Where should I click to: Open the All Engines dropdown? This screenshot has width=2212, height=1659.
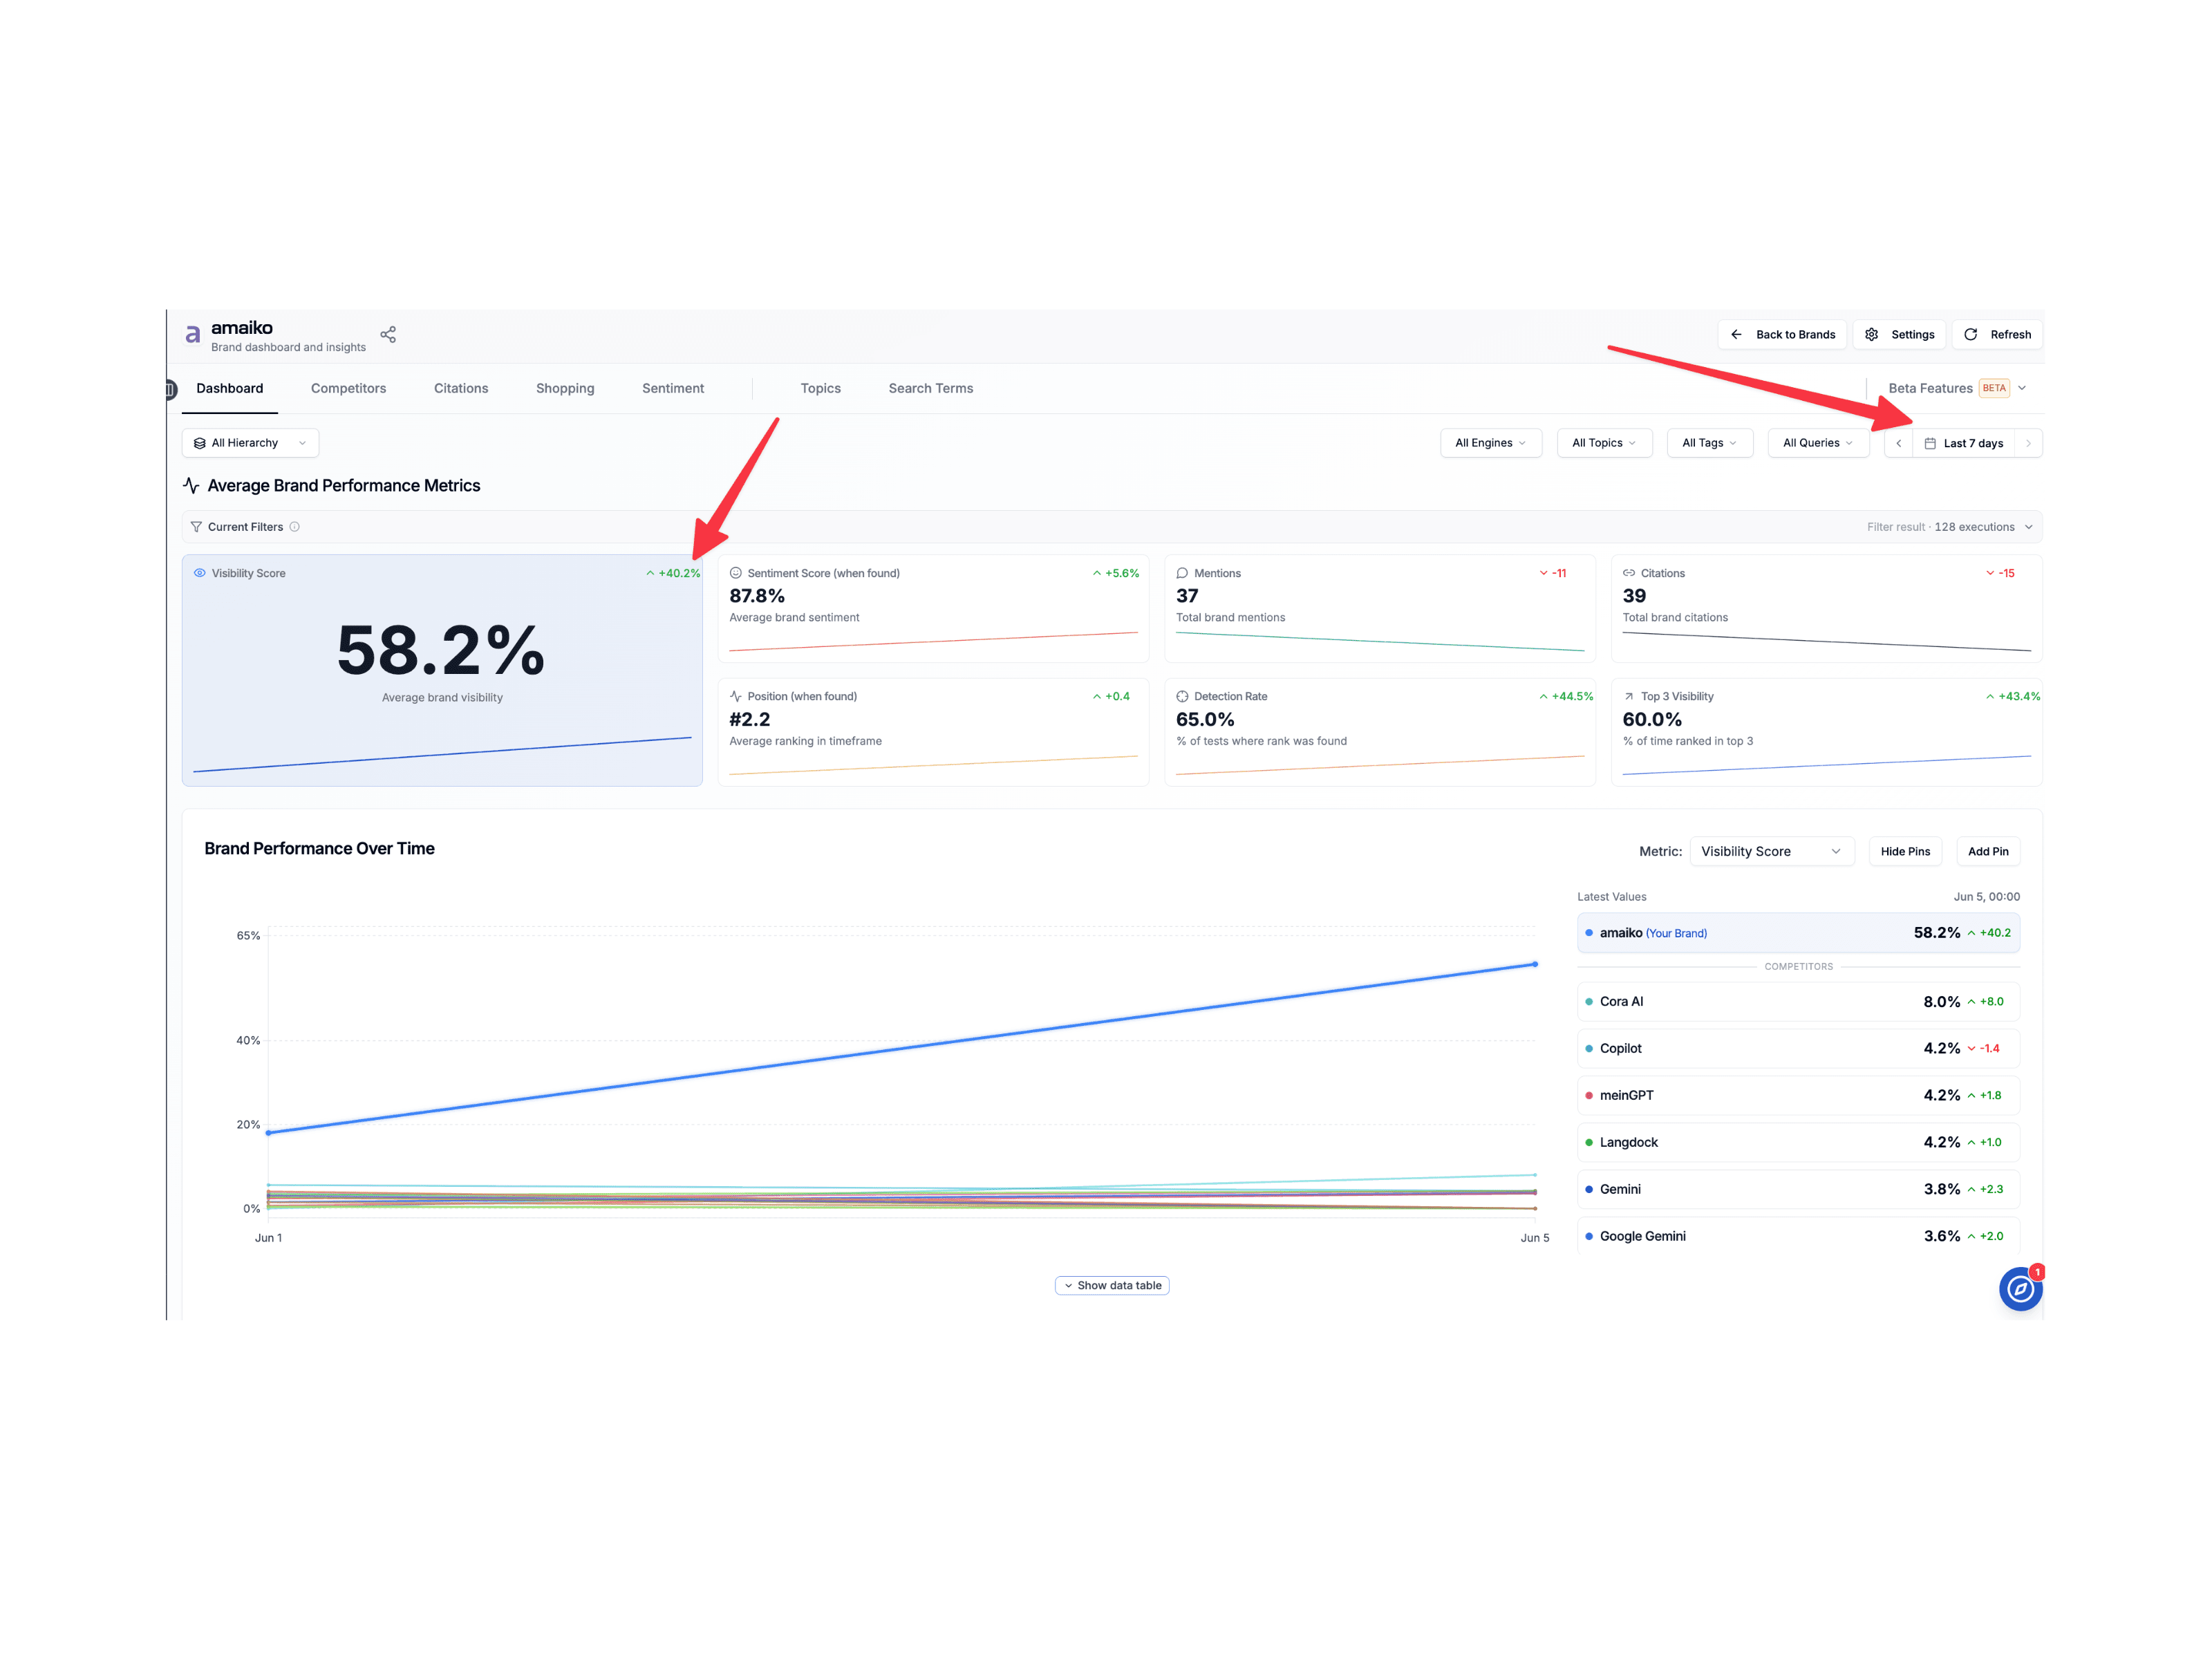tap(1490, 443)
